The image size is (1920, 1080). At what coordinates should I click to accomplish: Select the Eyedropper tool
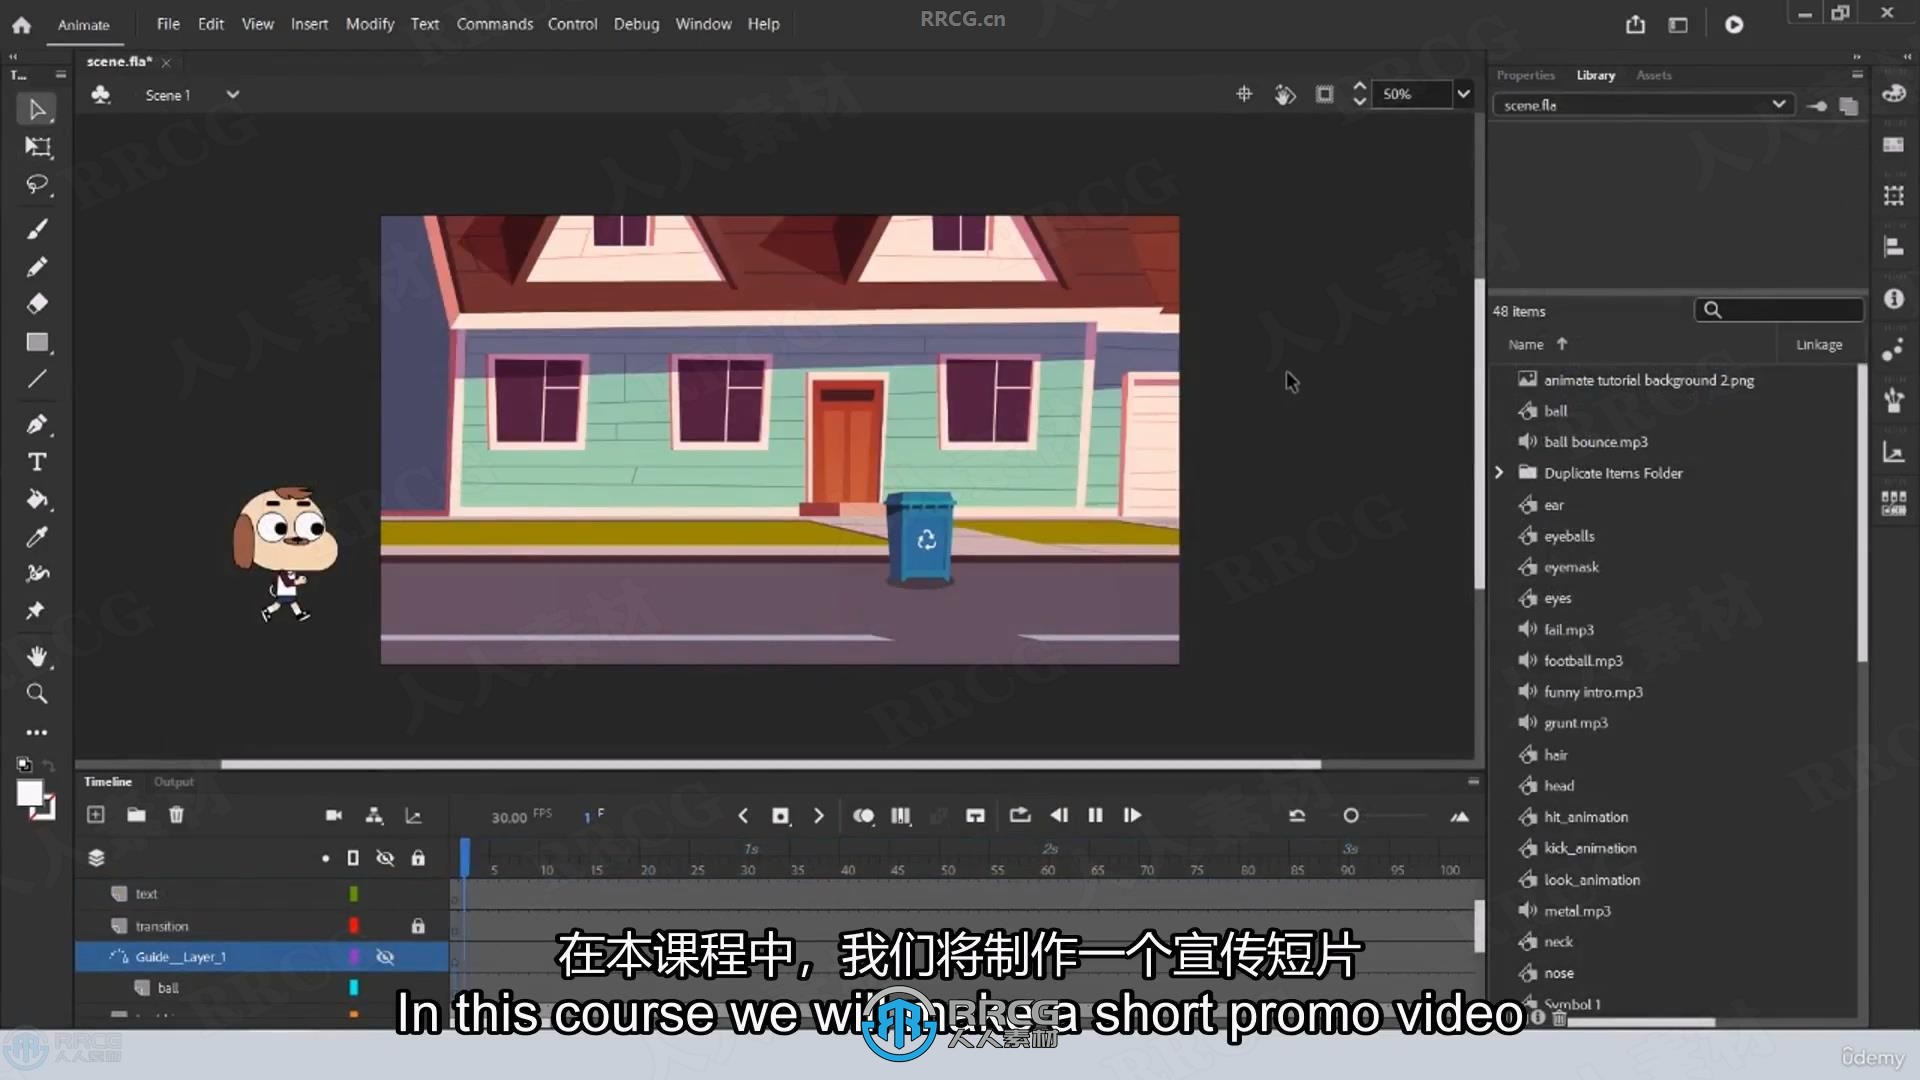pyautogui.click(x=37, y=537)
